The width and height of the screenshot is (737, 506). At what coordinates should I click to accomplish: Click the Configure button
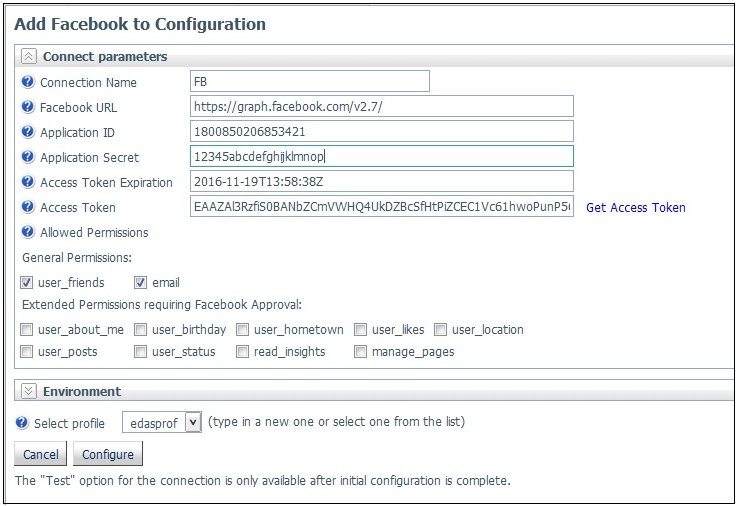point(108,454)
